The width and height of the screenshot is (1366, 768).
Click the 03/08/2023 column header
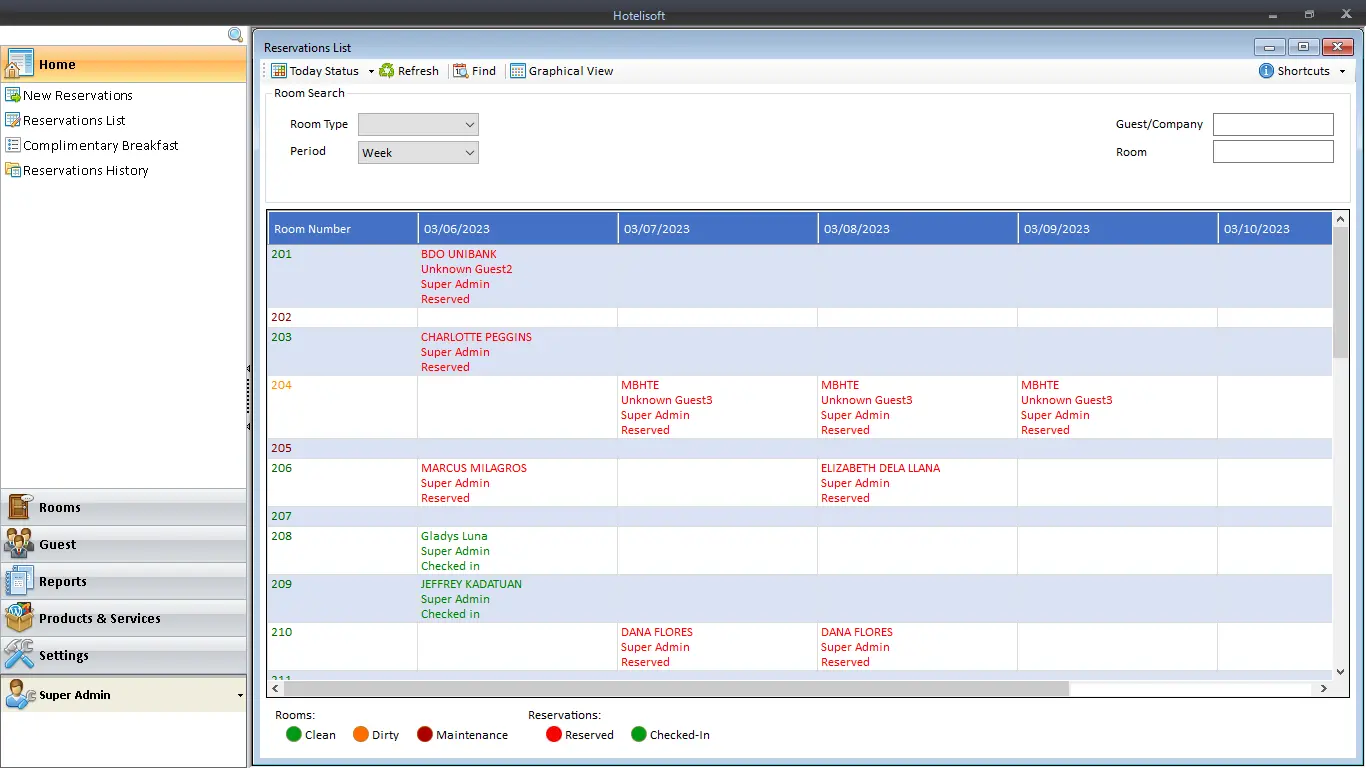click(x=918, y=228)
